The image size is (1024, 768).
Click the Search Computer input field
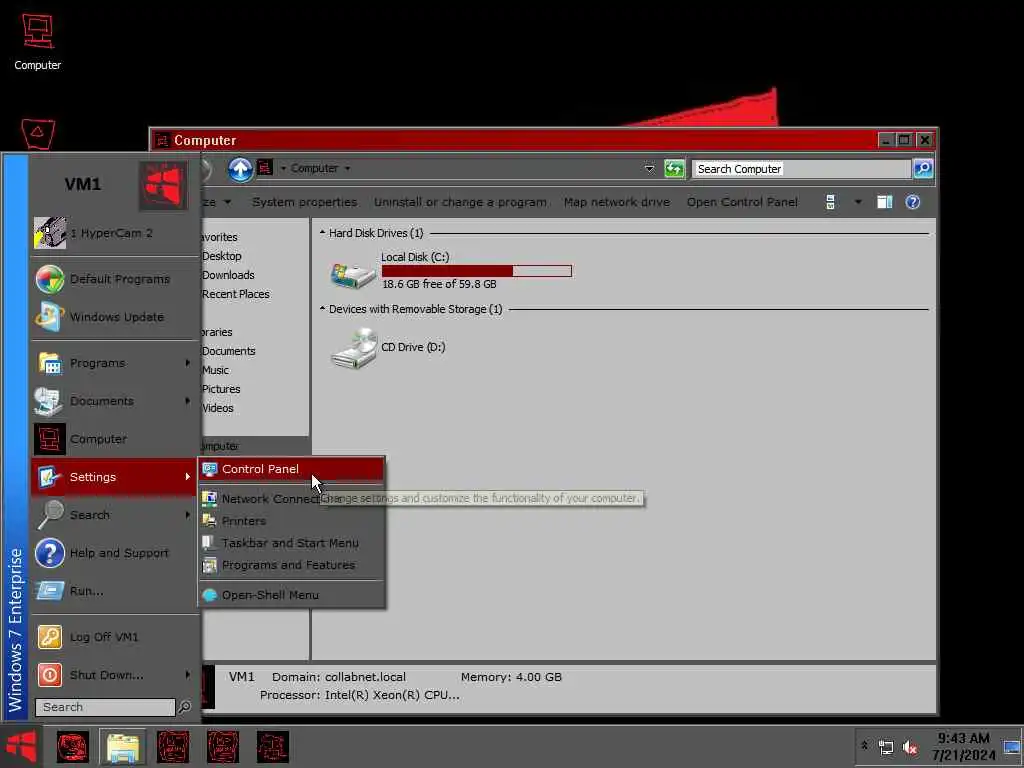tap(801, 169)
